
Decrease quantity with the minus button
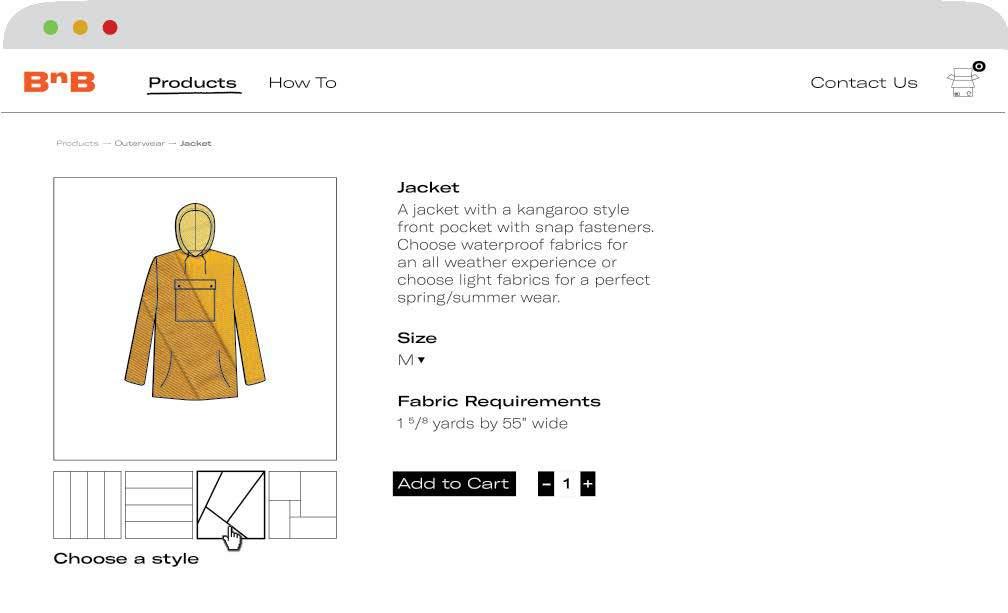(546, 484)
